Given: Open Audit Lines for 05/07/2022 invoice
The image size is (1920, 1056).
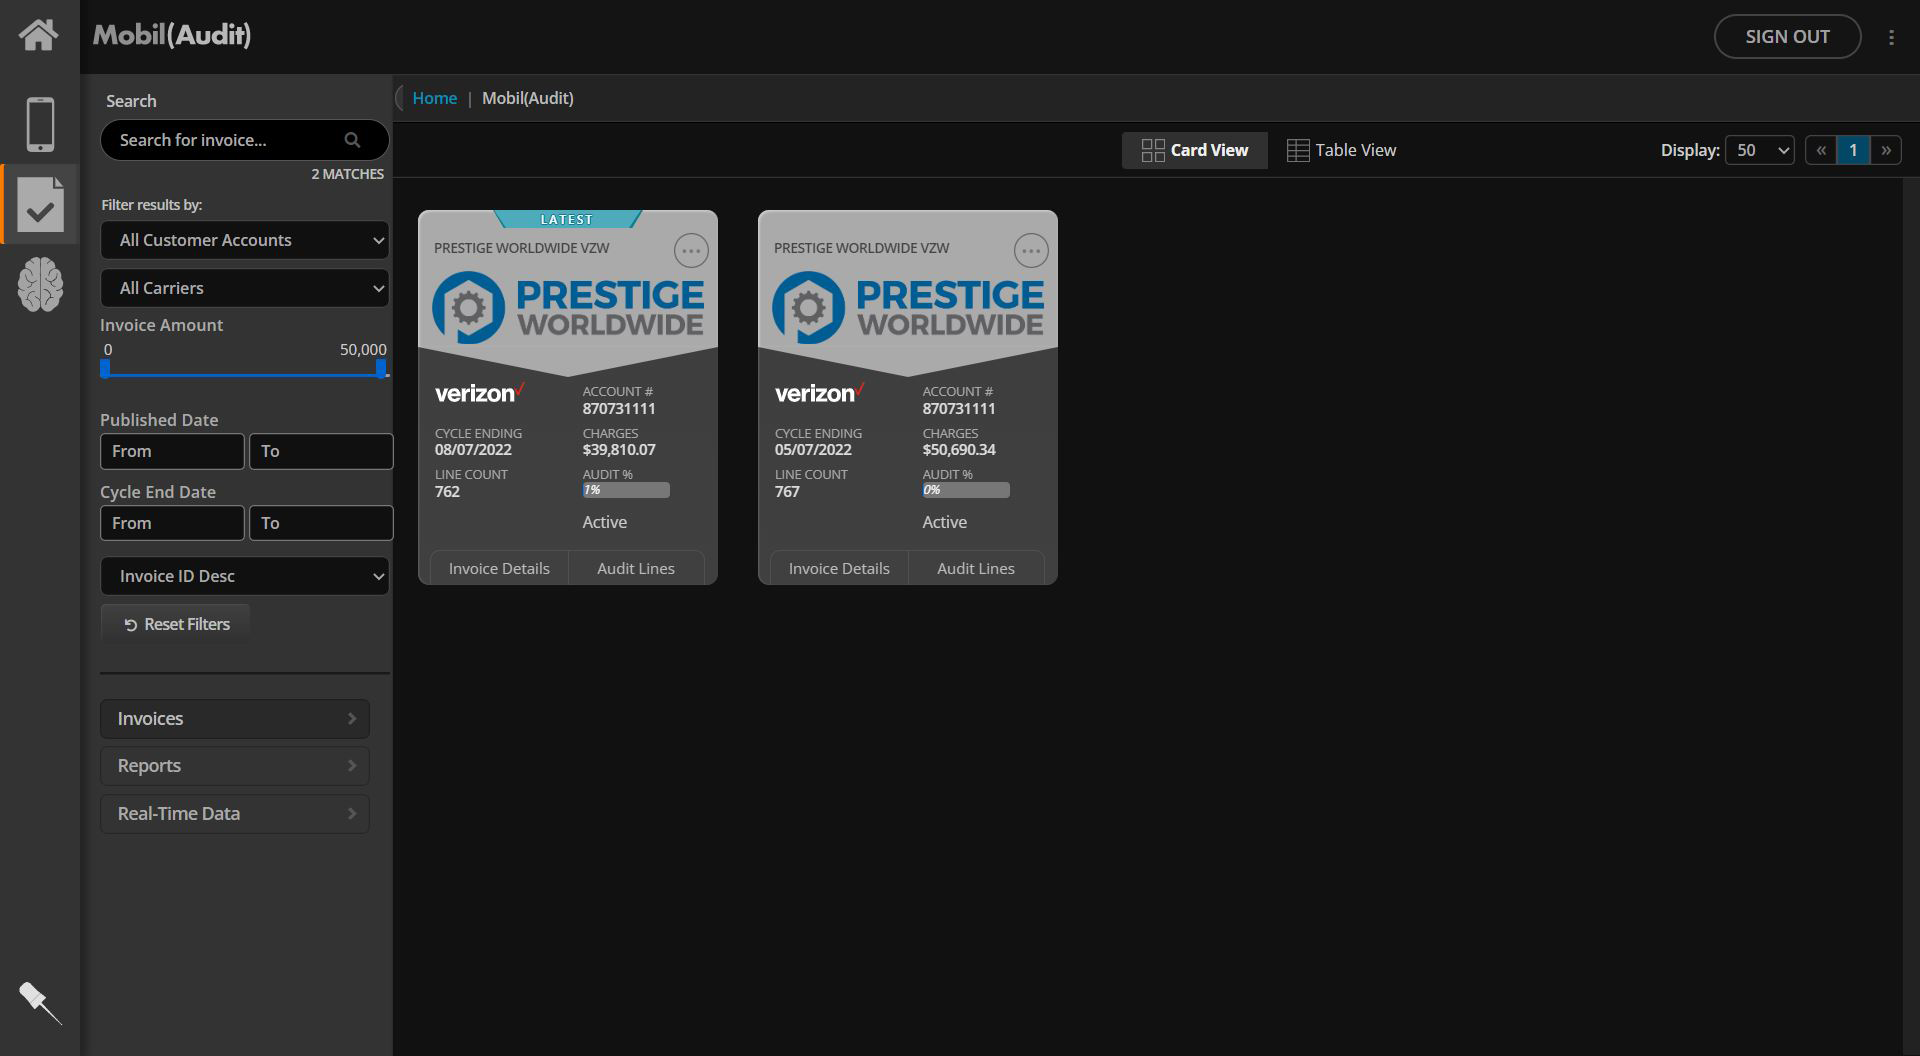Looking at the screenshot, I should point(976,568).
